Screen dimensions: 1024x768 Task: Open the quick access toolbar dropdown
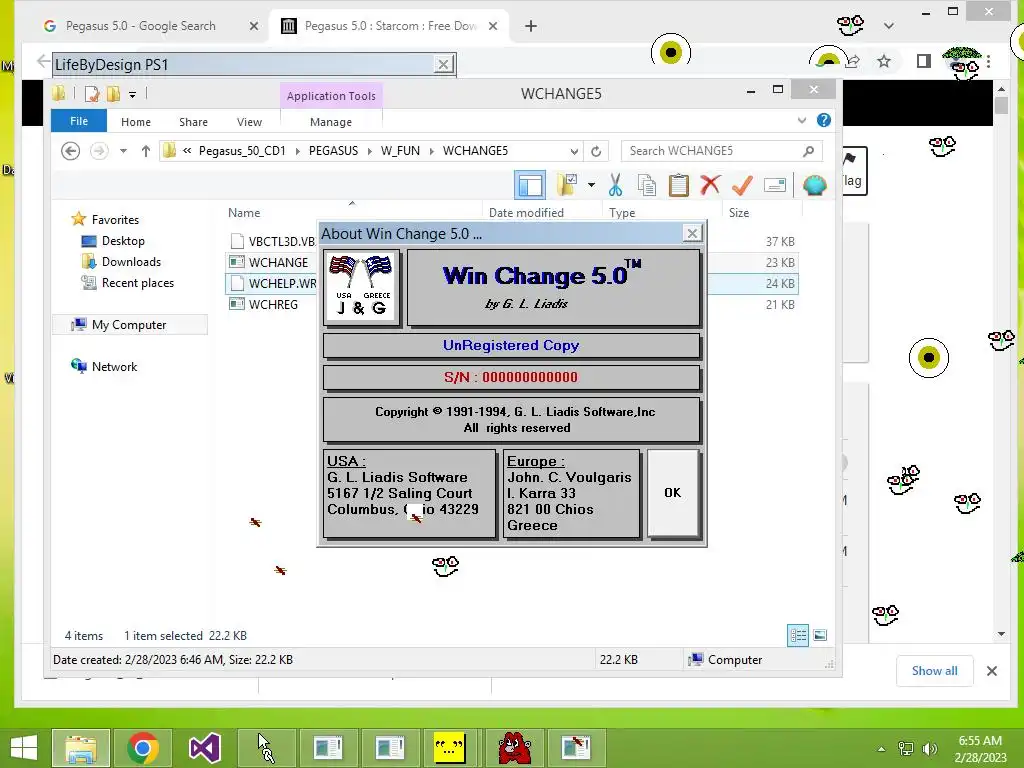[x=132, y=95]
